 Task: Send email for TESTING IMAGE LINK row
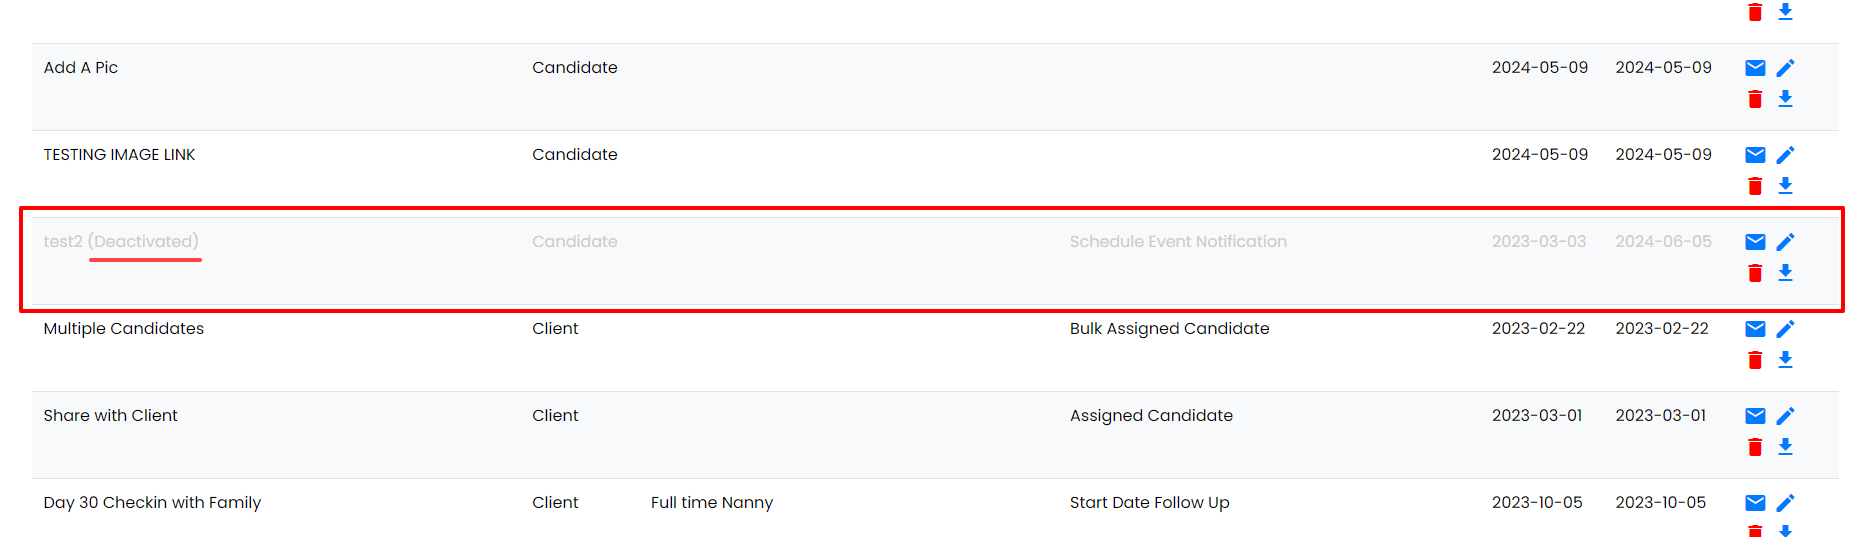[x=1755, y=155]
